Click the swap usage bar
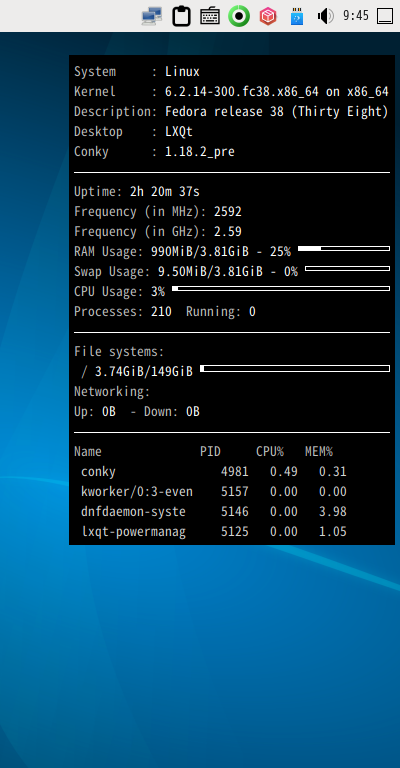 tap(347, 268)
